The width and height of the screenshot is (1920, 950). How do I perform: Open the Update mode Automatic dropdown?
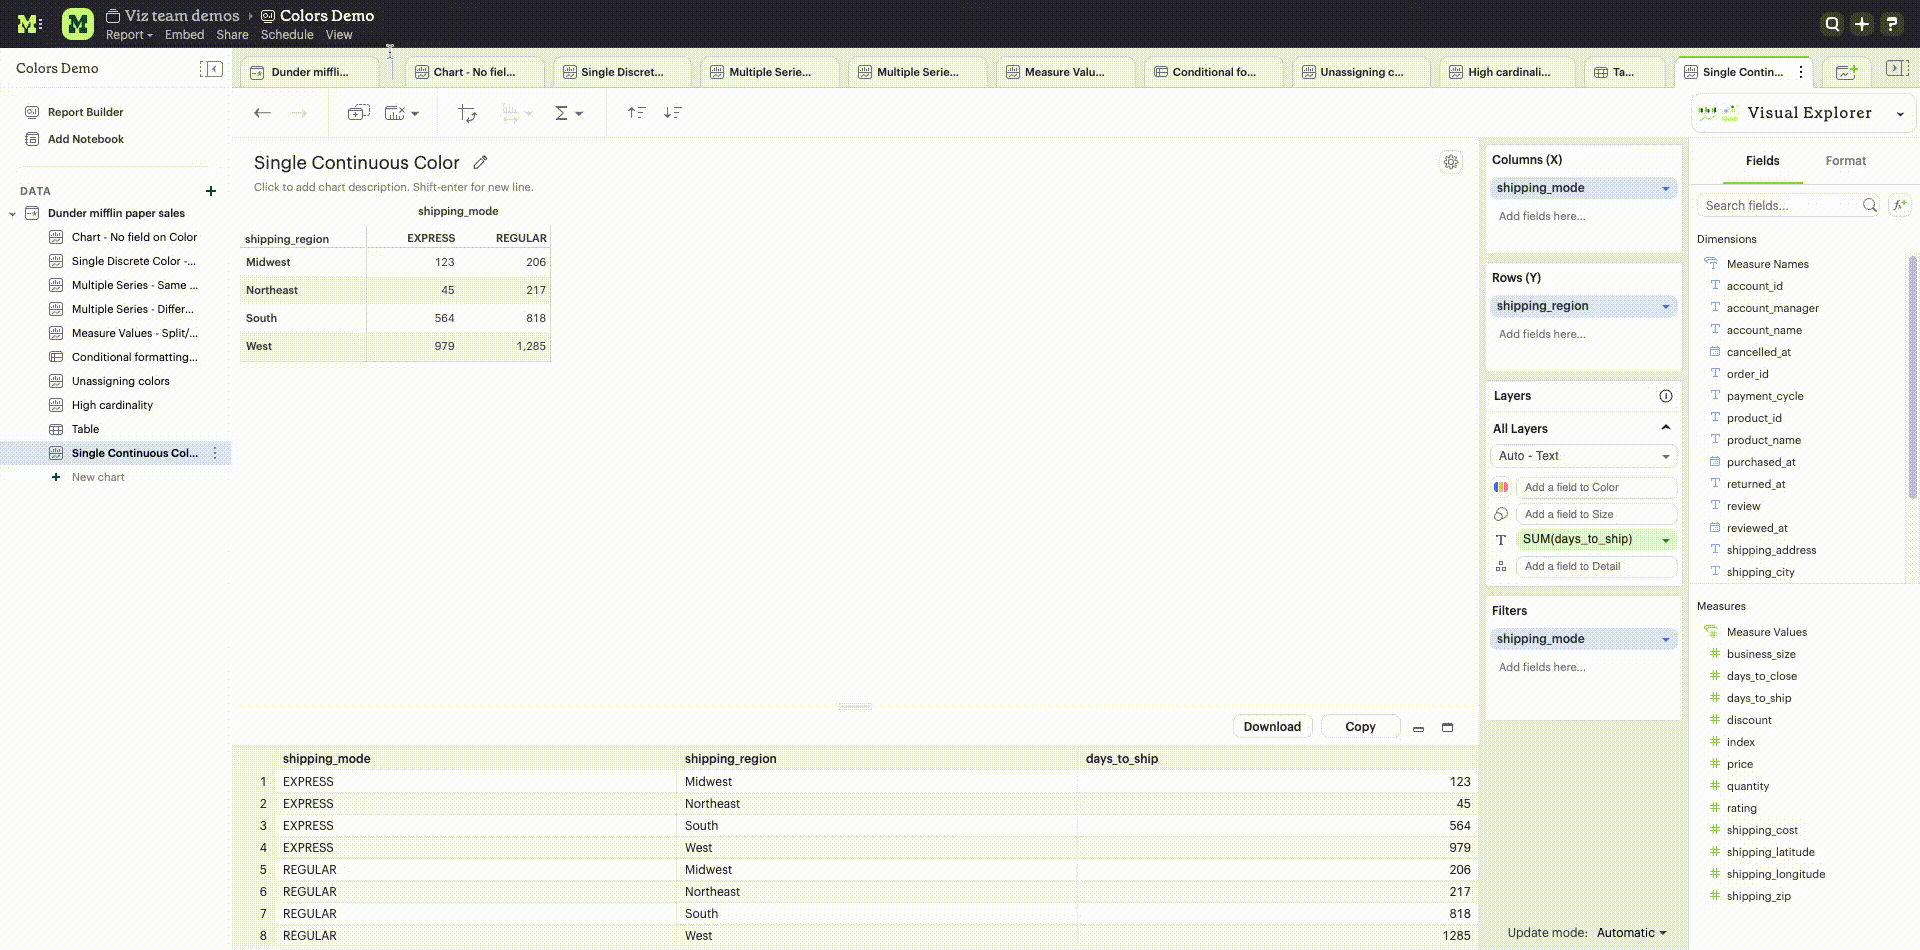pos(1631,933)
